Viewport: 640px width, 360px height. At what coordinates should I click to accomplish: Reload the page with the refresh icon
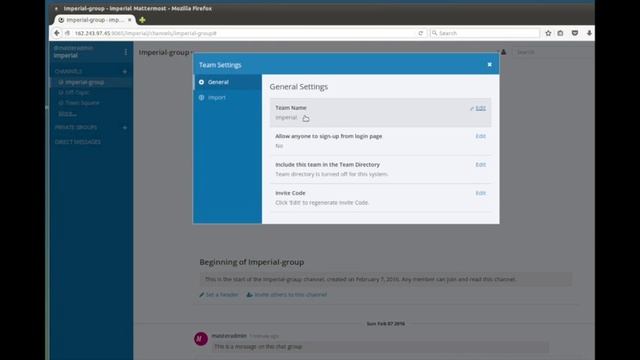pos(420,33)
